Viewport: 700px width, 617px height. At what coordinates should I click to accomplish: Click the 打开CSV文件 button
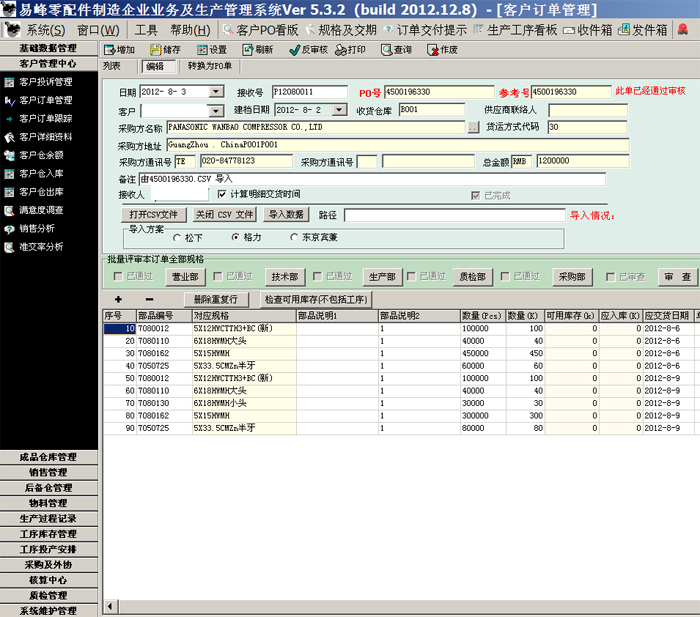(x=153, y=215)
